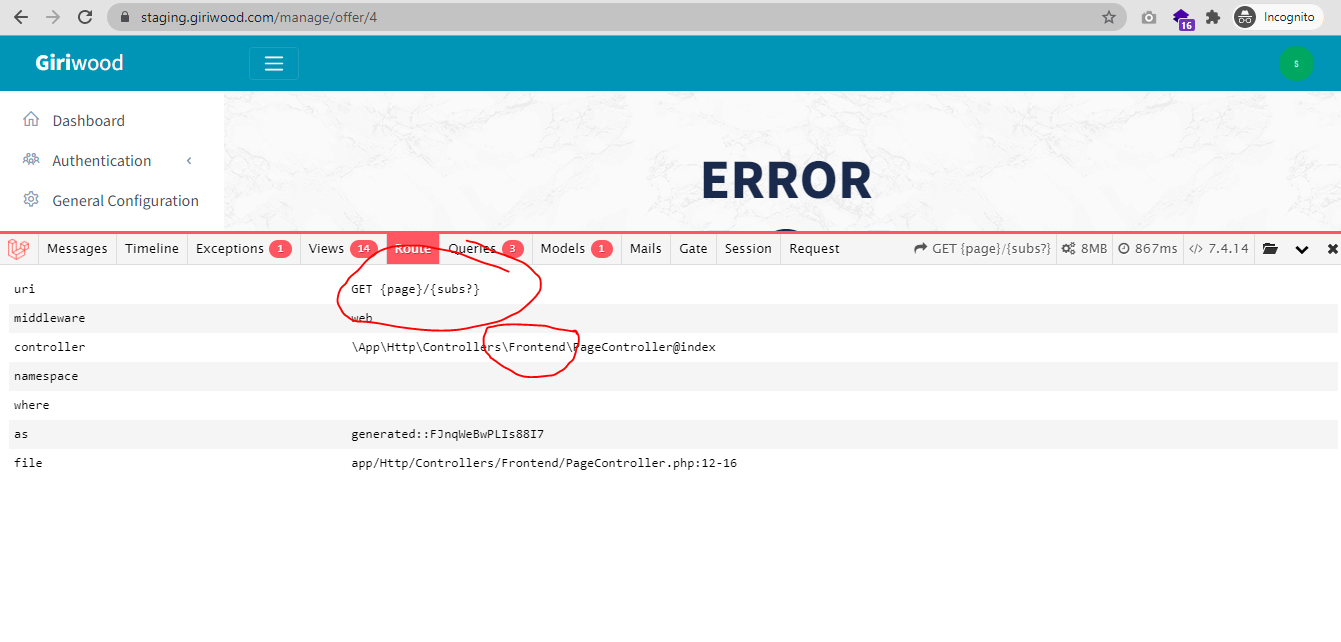1341x642 pixels.
Task: Click the Giriwood logo link
Action: click(x=79, y=62)
